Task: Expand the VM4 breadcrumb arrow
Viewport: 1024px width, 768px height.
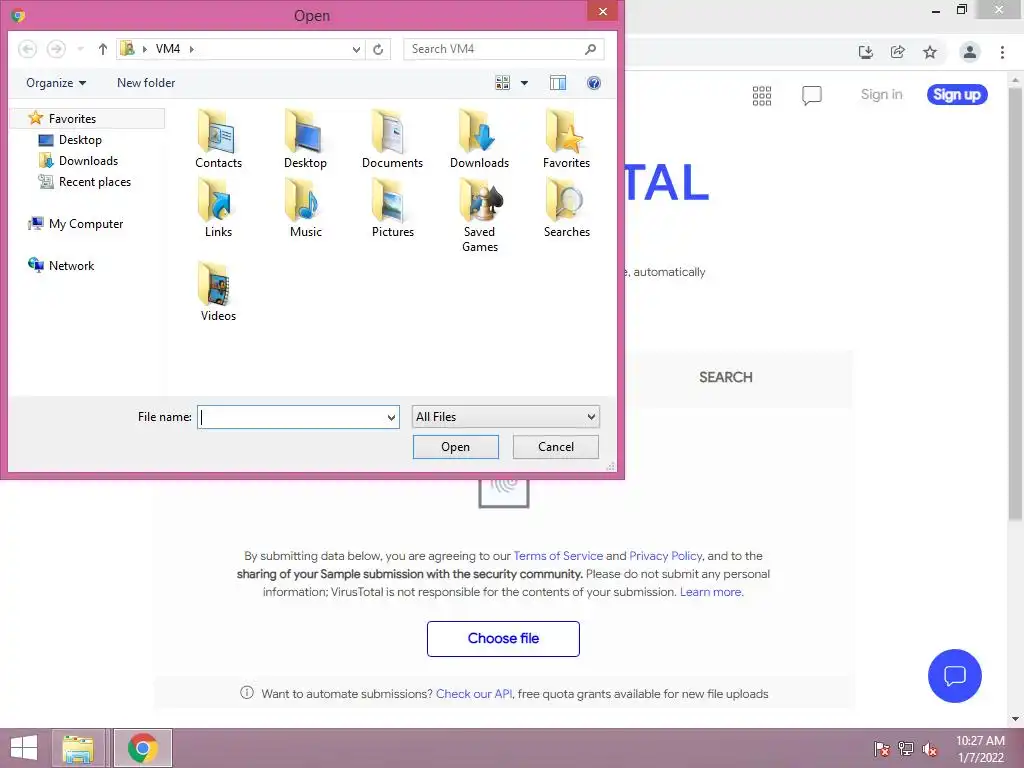Action: pos(191,49)
